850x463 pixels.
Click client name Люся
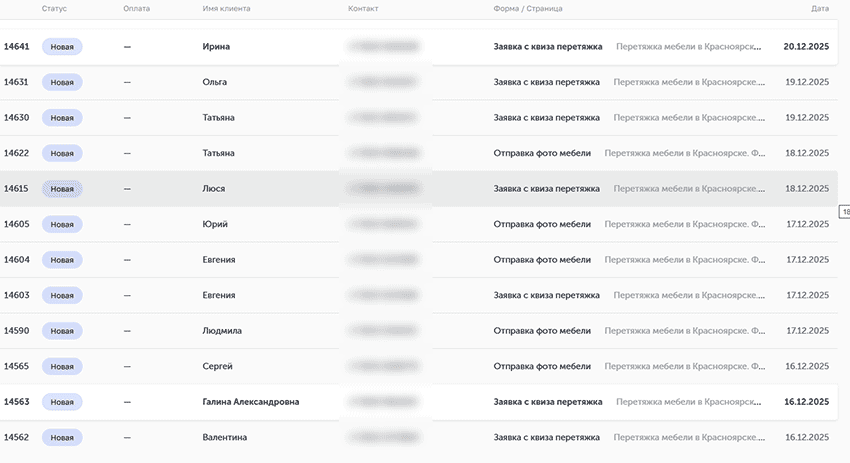pos(213,188)
